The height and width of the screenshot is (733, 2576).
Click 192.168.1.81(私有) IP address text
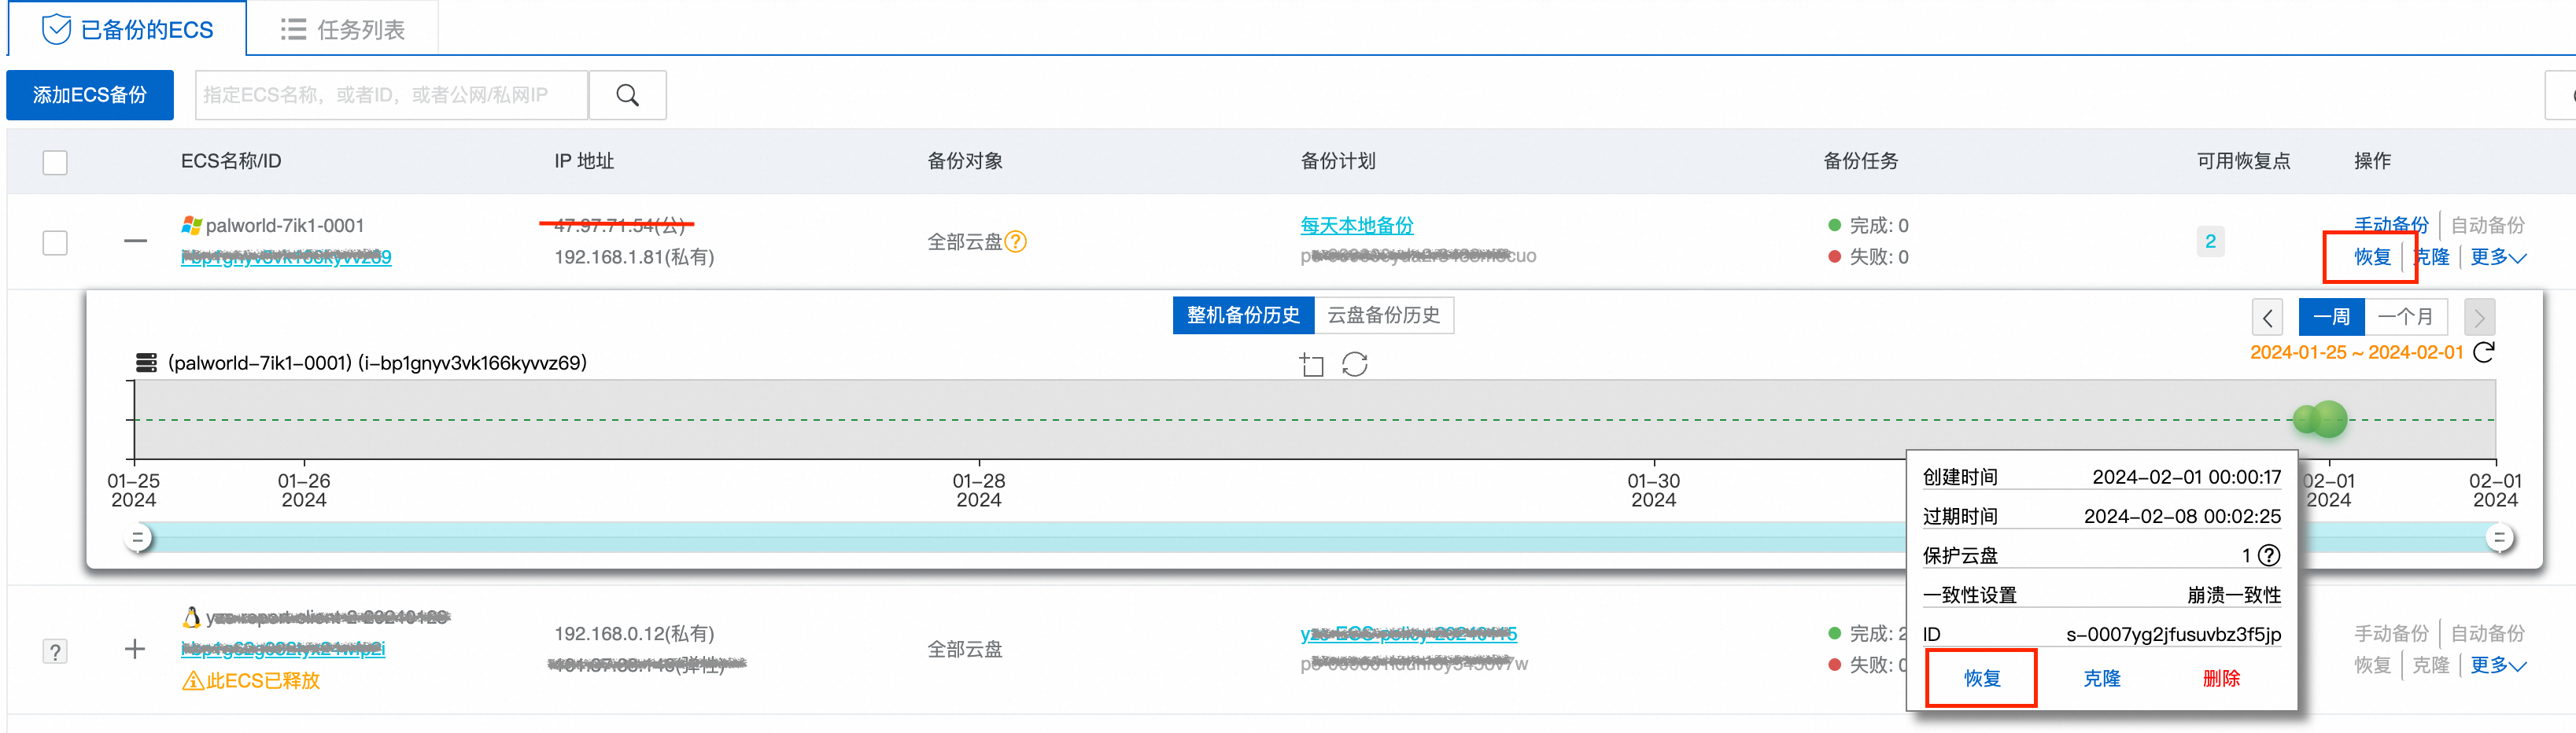[x=634, y=257]
